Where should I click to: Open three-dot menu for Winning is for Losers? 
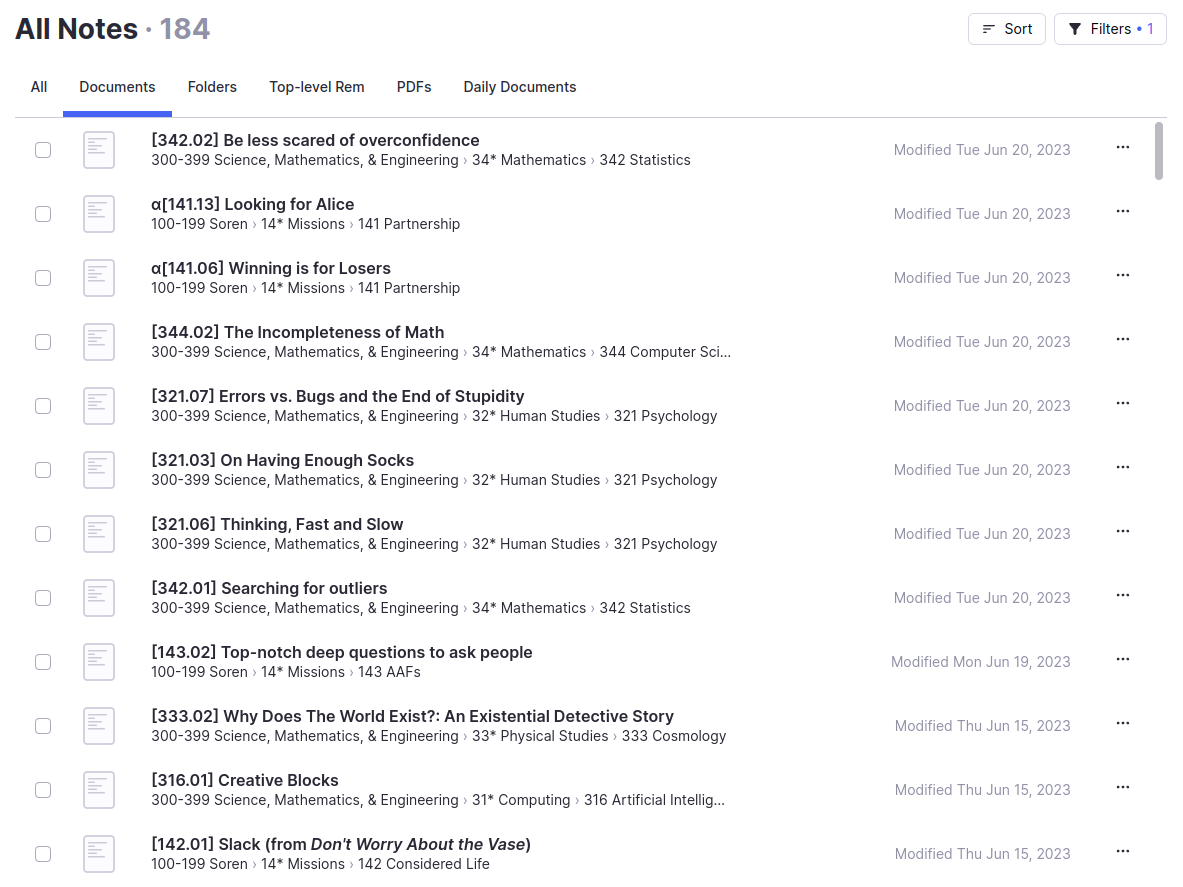click(x=1122, y=276)
